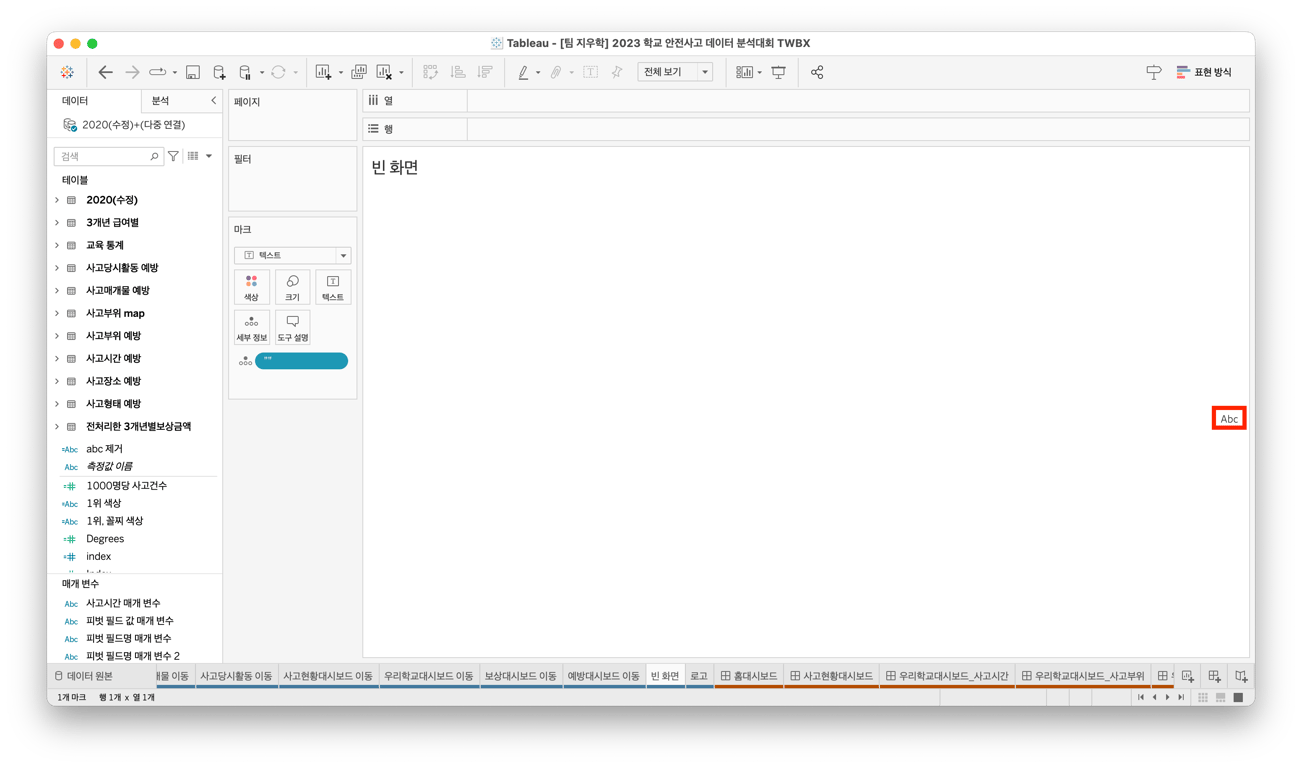
Task: Click the Pause Auto Updates icon
Action: [x=245, y=71]
